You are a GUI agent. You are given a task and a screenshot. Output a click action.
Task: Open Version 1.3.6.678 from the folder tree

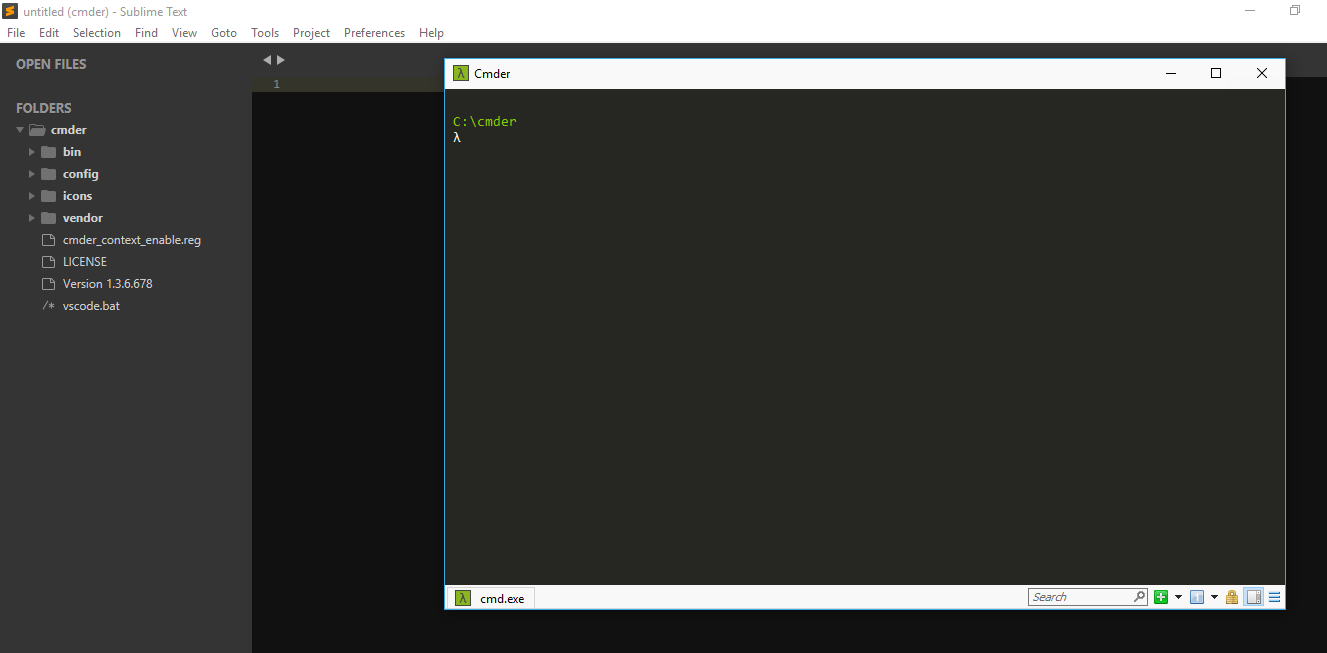point(107,283)
